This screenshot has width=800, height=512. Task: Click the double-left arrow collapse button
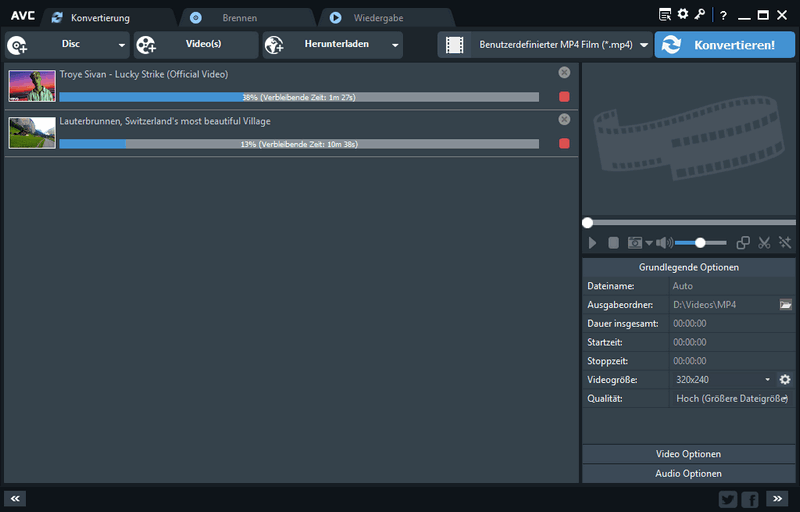pos(15,499)
